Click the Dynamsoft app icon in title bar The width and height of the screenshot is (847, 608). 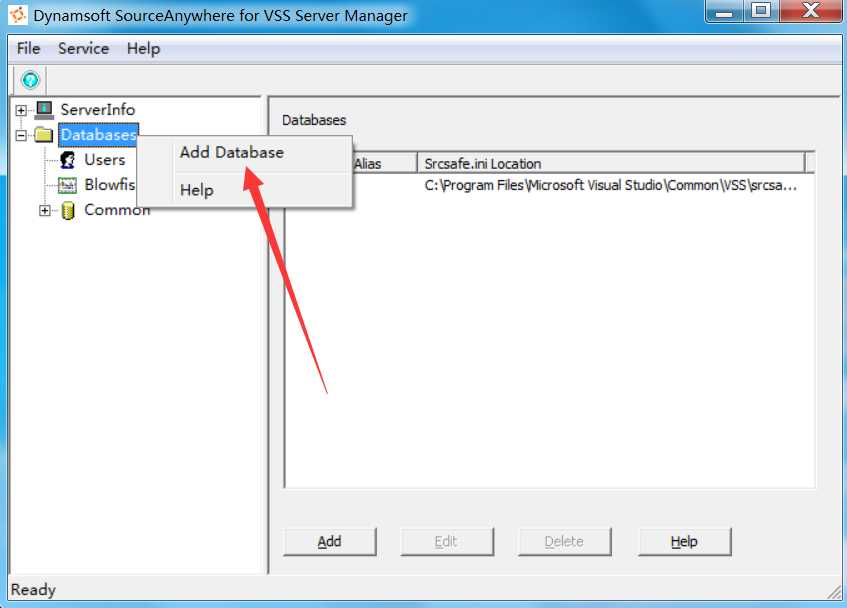[x=17, y=15]
